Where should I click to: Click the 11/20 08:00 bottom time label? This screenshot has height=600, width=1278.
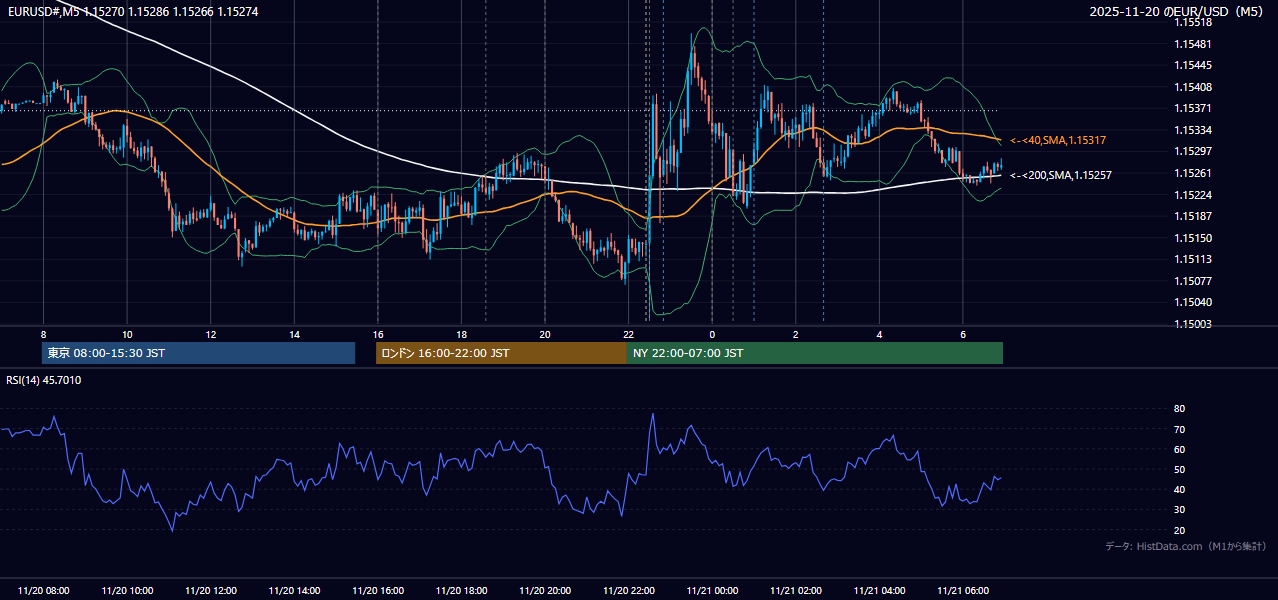point(43,591)
